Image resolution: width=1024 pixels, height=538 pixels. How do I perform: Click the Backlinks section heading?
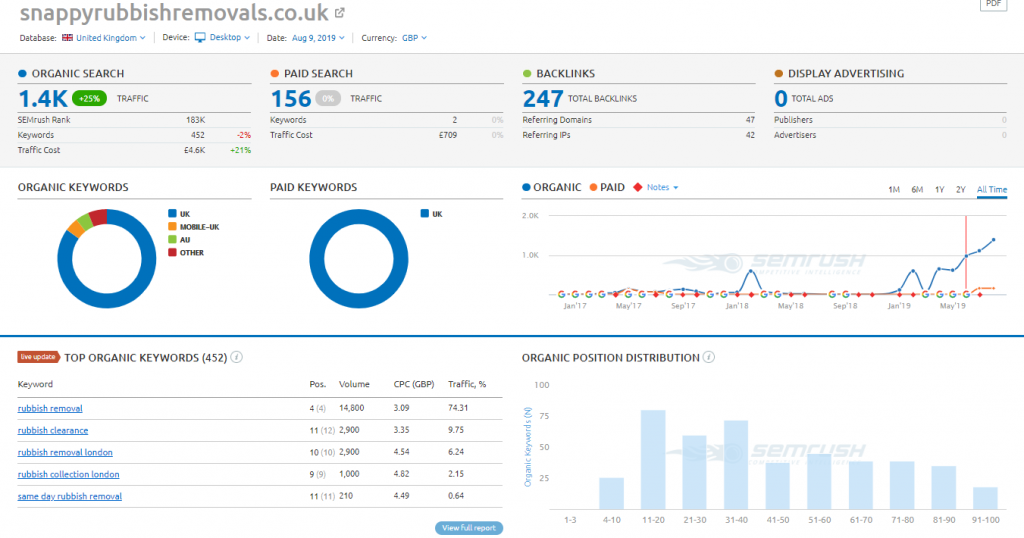(x=566, y=74)
